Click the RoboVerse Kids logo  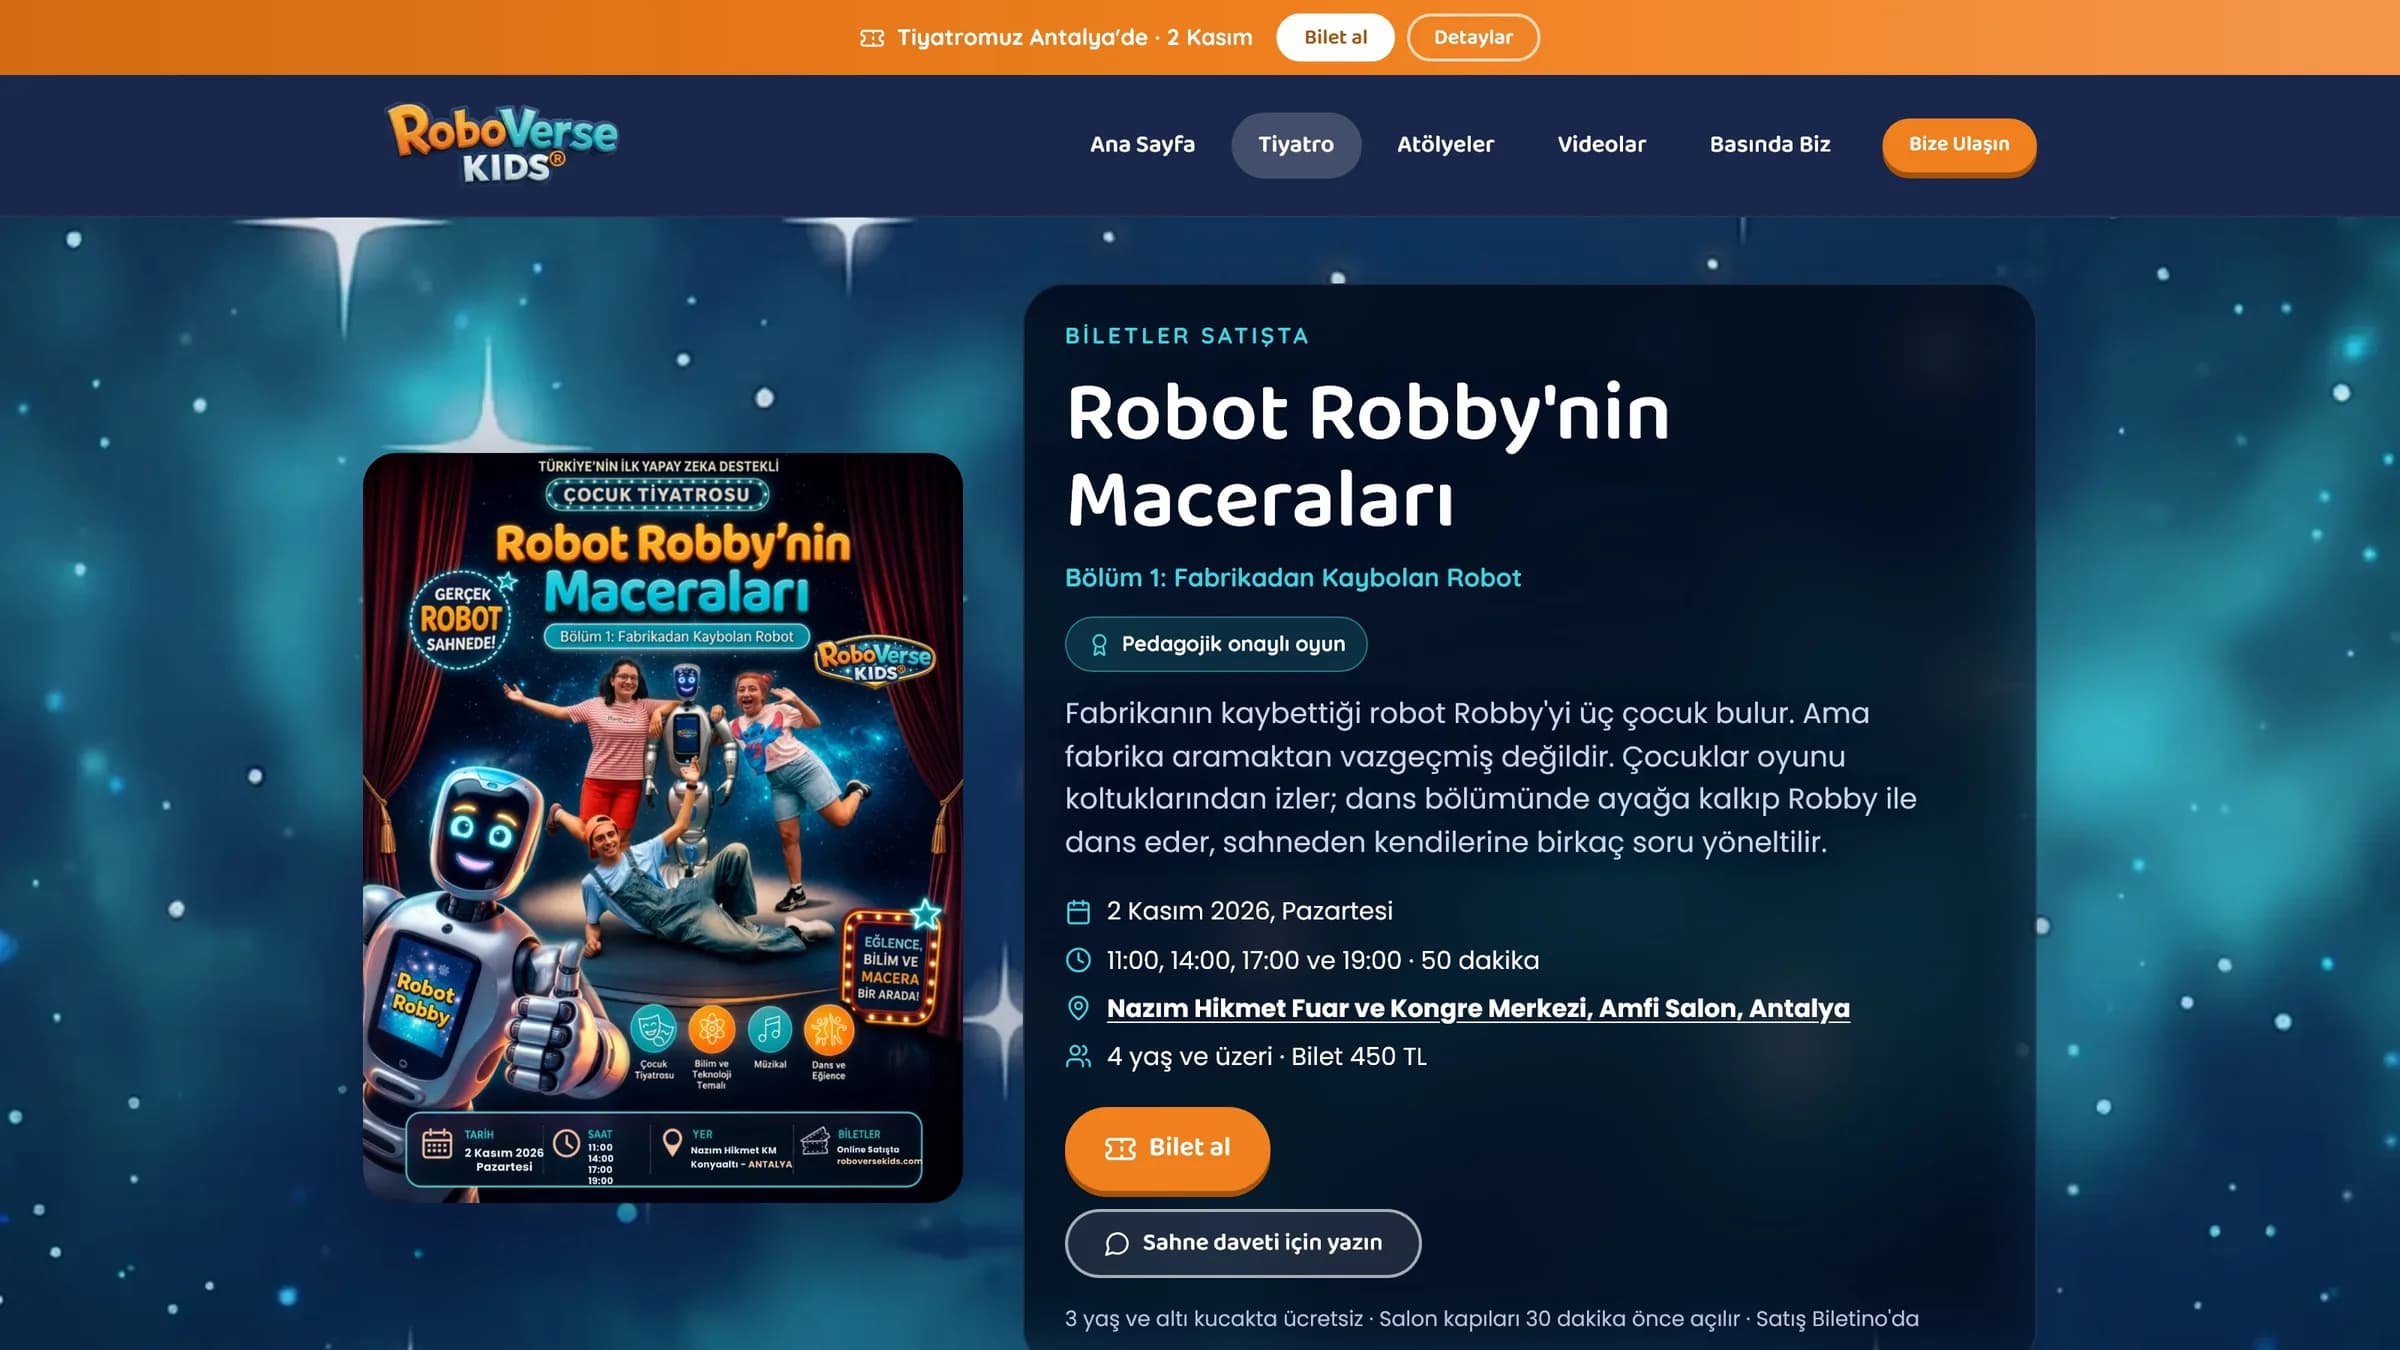(503, 144)
